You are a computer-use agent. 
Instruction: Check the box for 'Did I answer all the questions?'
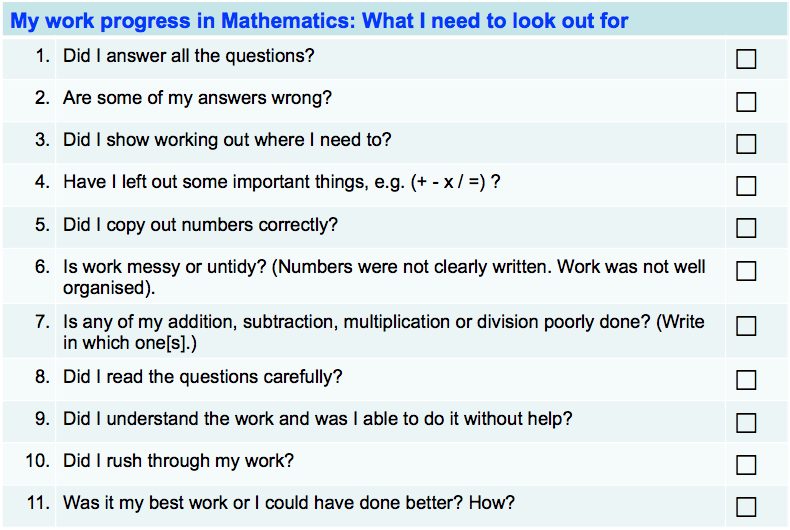(746, 59)
